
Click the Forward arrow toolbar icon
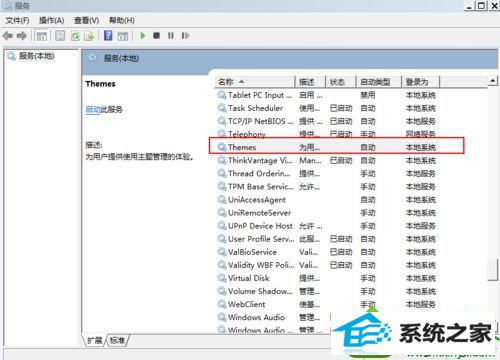[x=22, y=36]
